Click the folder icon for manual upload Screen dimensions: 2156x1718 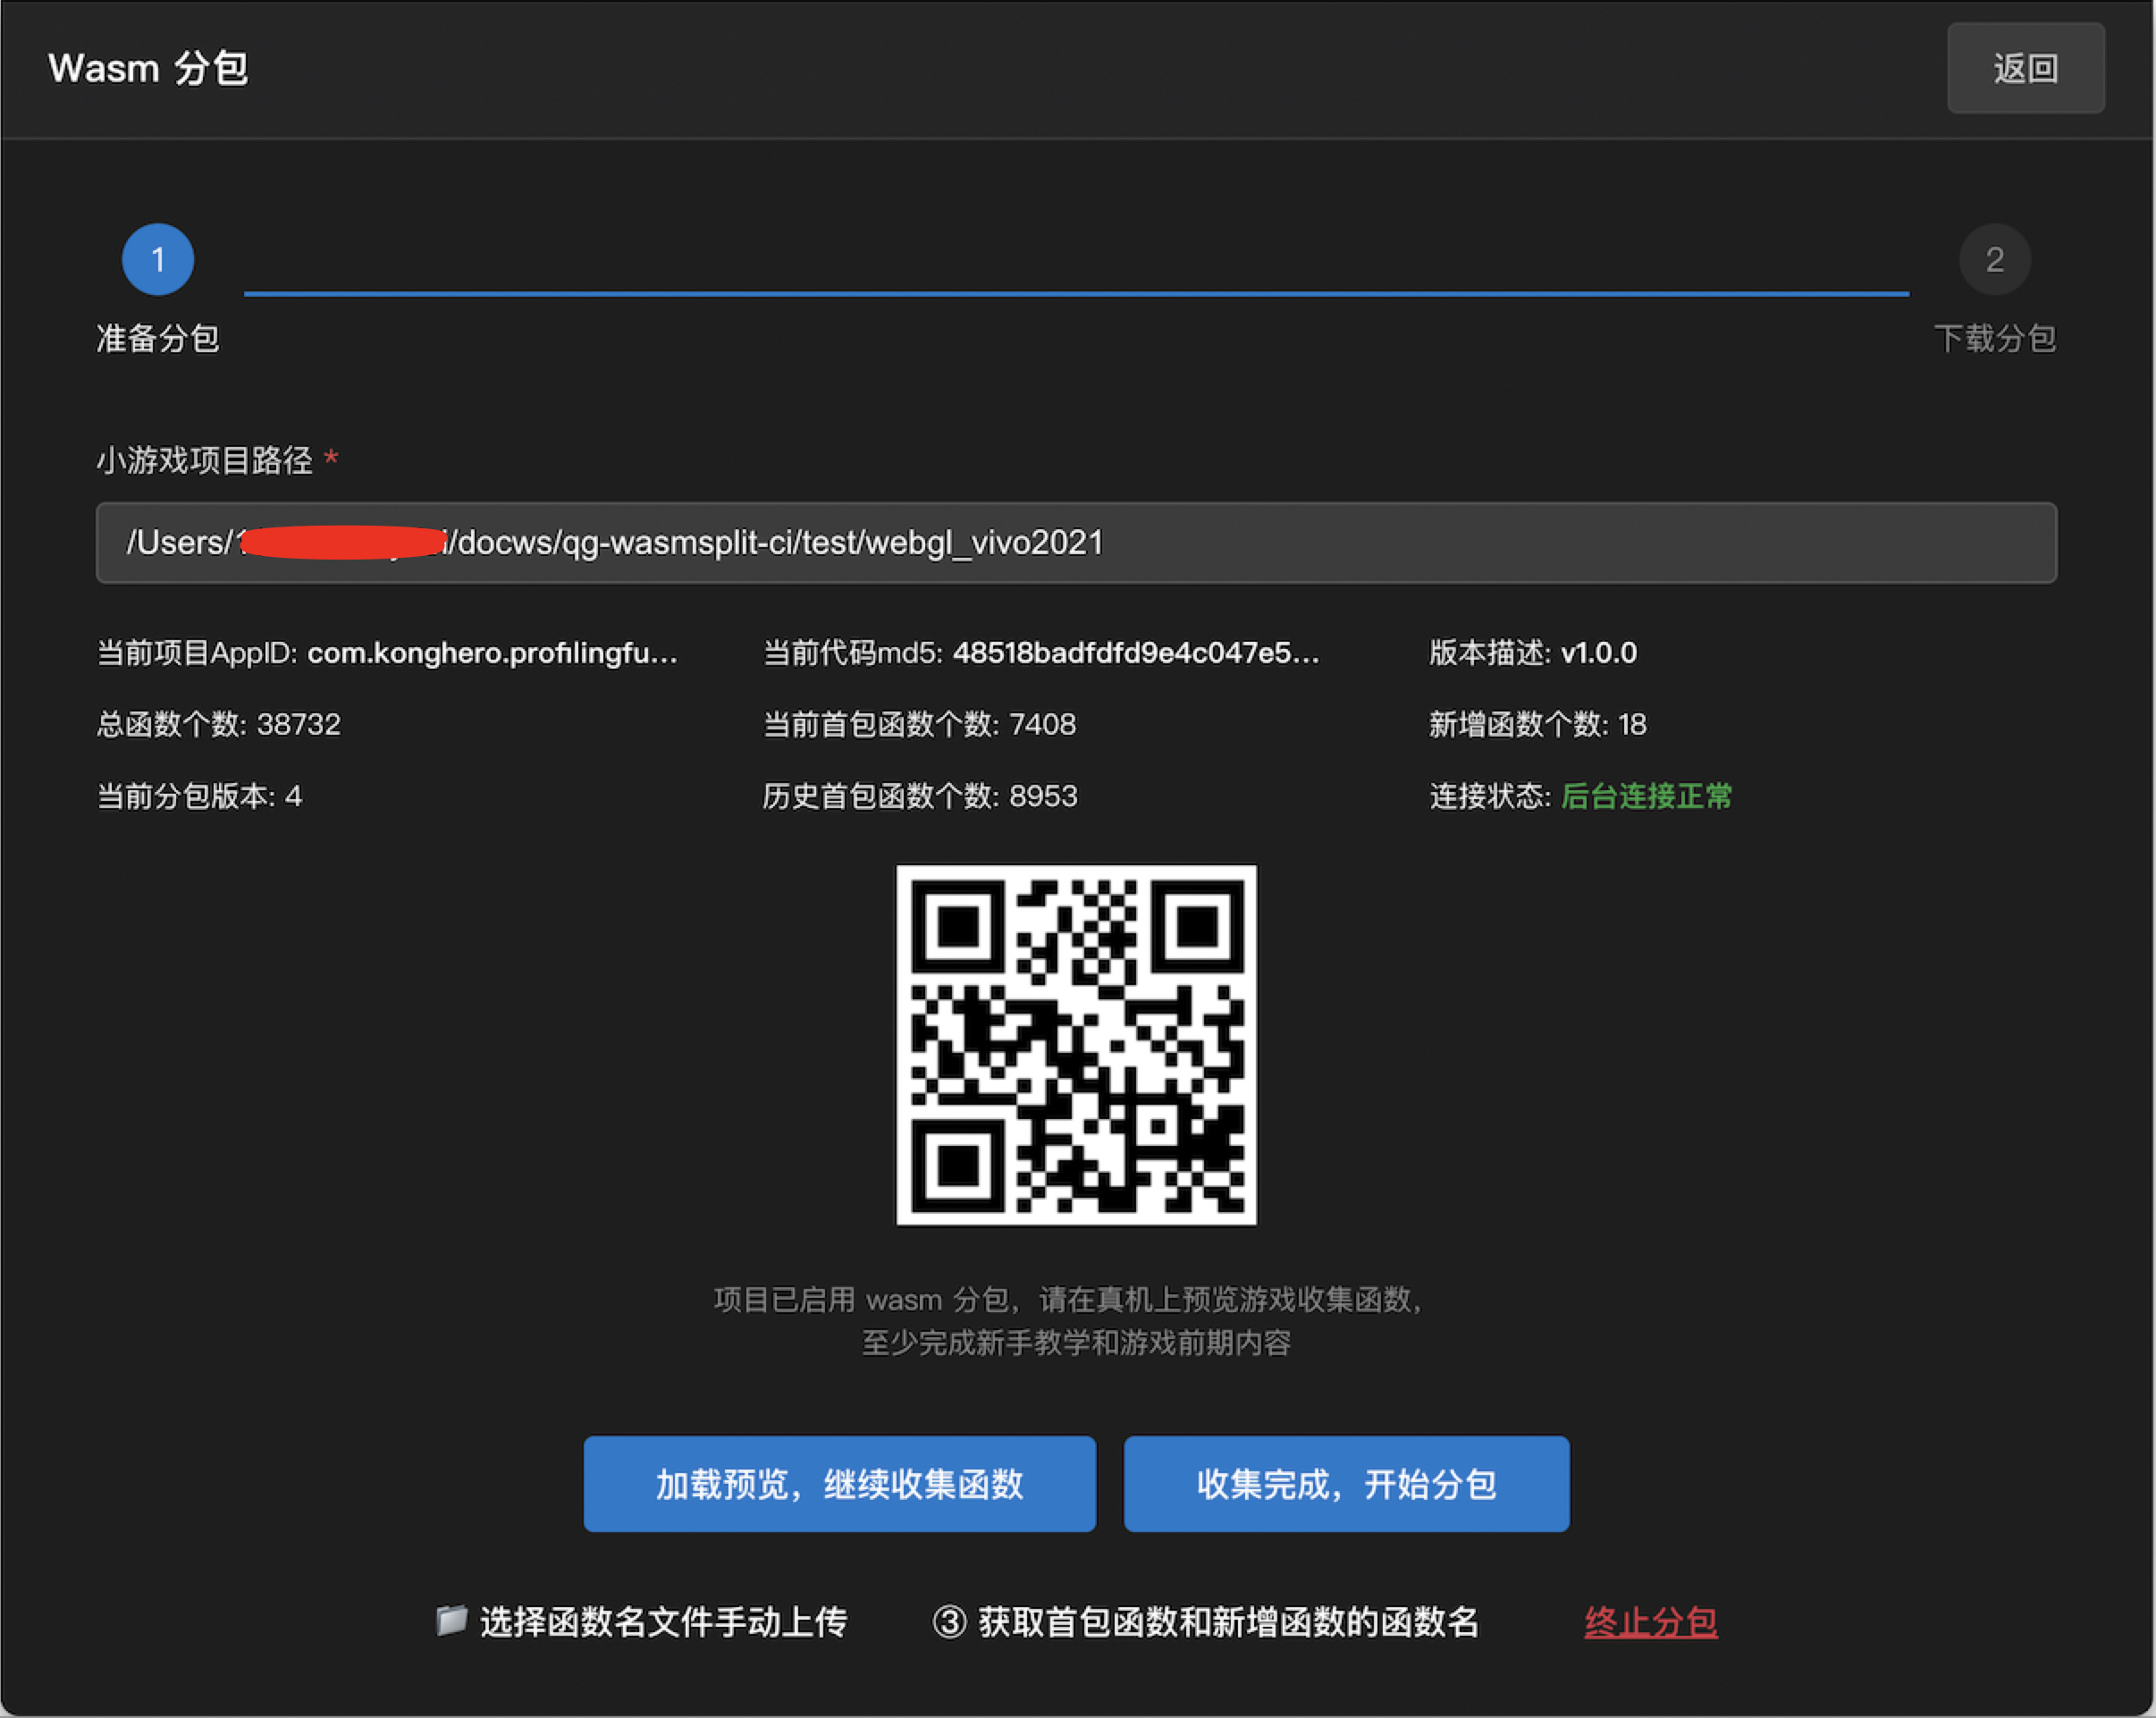(452, 1620)
